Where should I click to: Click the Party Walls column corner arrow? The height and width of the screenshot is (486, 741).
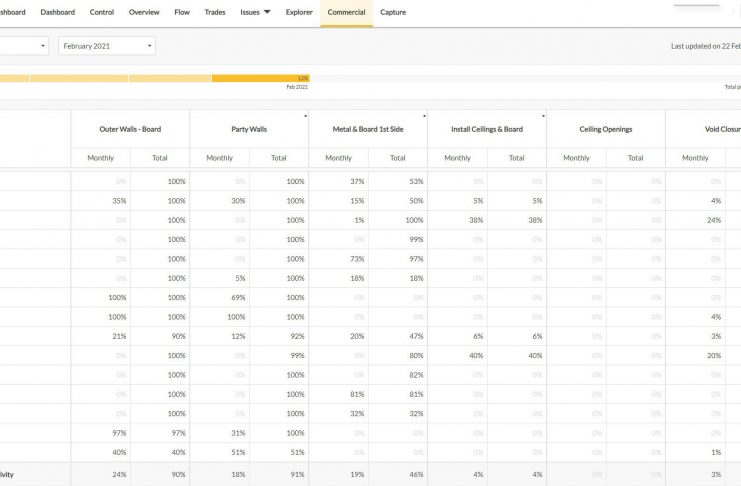coord(305,116)
